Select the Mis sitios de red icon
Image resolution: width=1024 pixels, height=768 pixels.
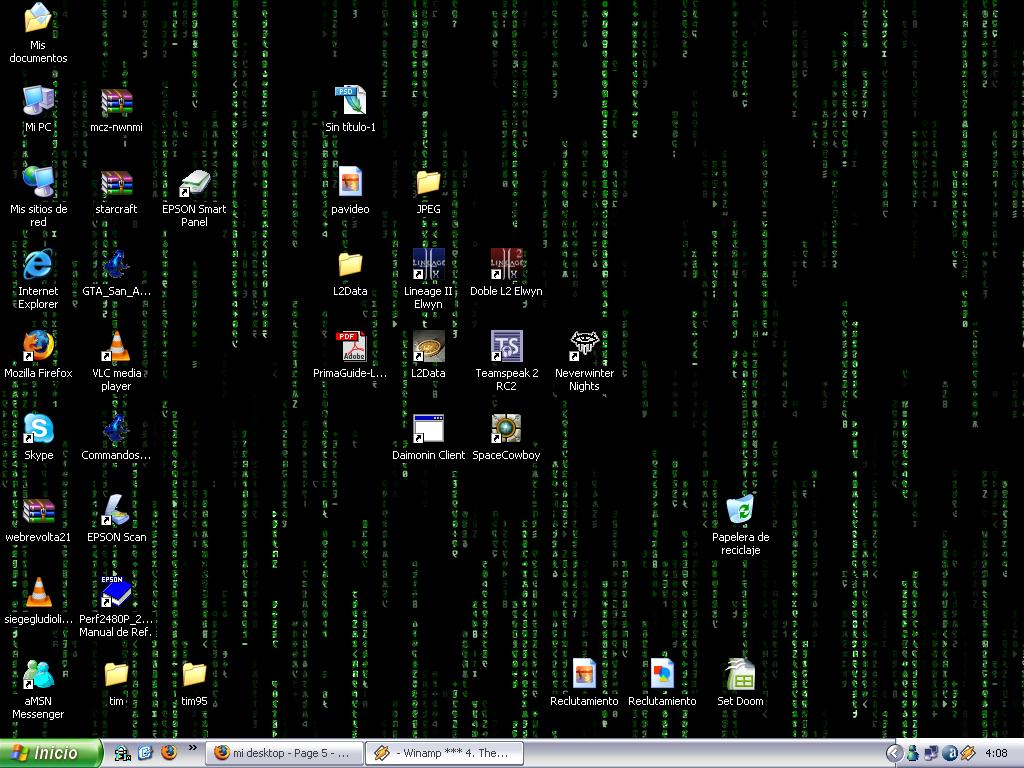[38, 197]
